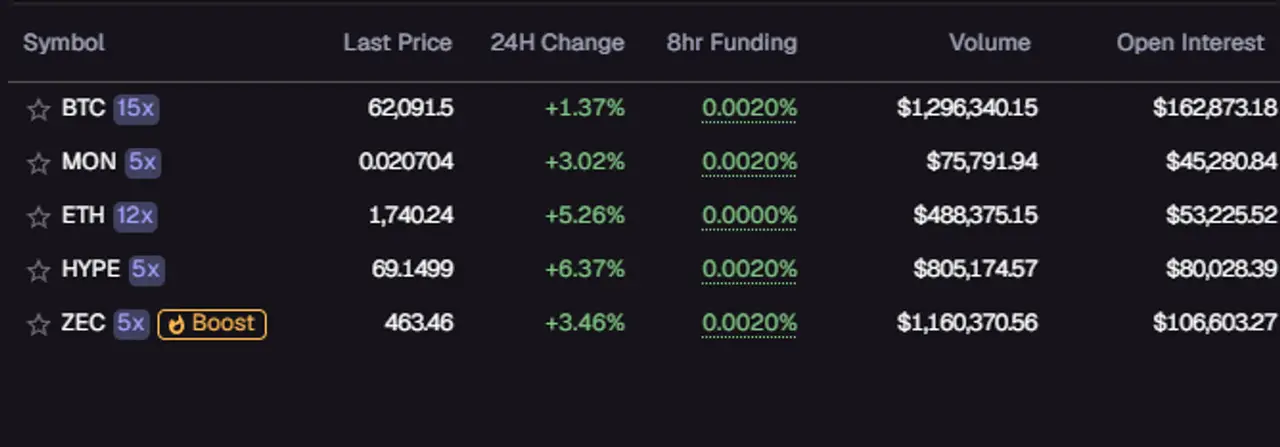The height and width of the screenshot is (447, 1280).
Task: Mark HYPE as a favorite
Action: (38, 271)
